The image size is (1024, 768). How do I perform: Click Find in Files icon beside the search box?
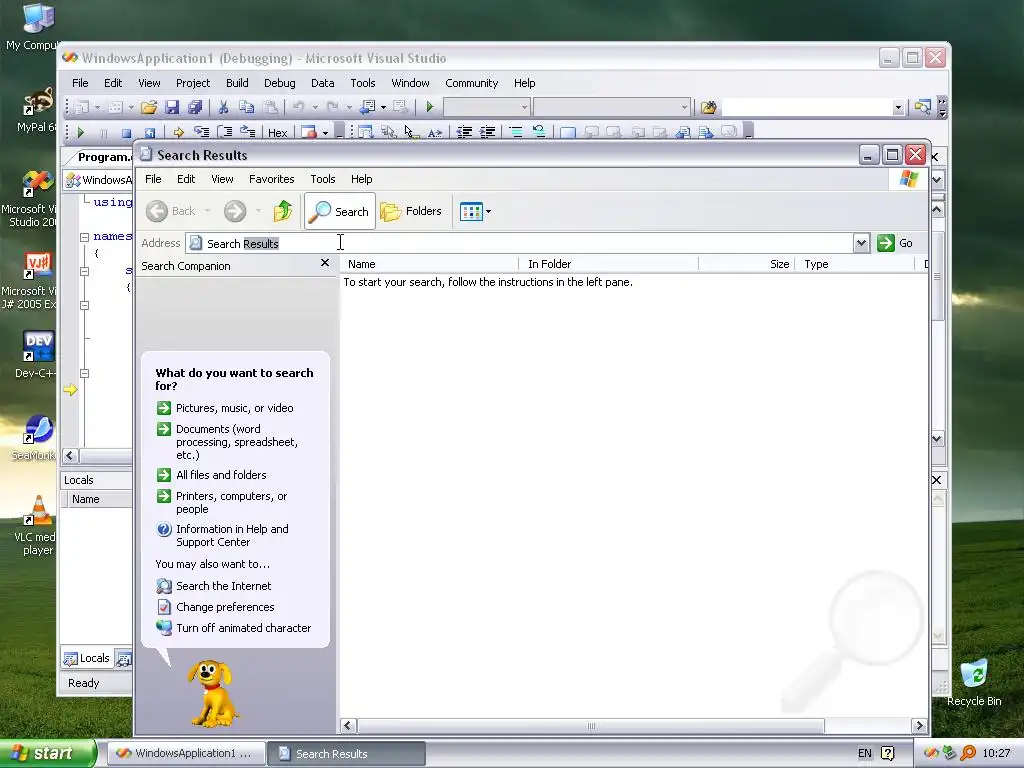pos(709,107)
